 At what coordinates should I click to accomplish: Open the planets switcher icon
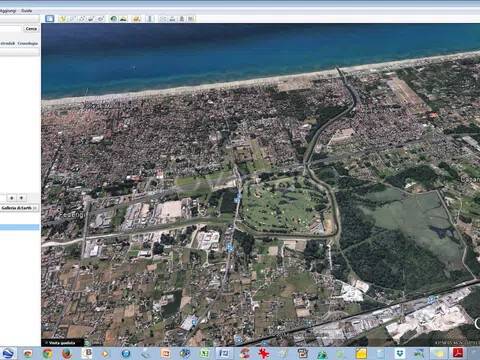[x=136, y=19]
